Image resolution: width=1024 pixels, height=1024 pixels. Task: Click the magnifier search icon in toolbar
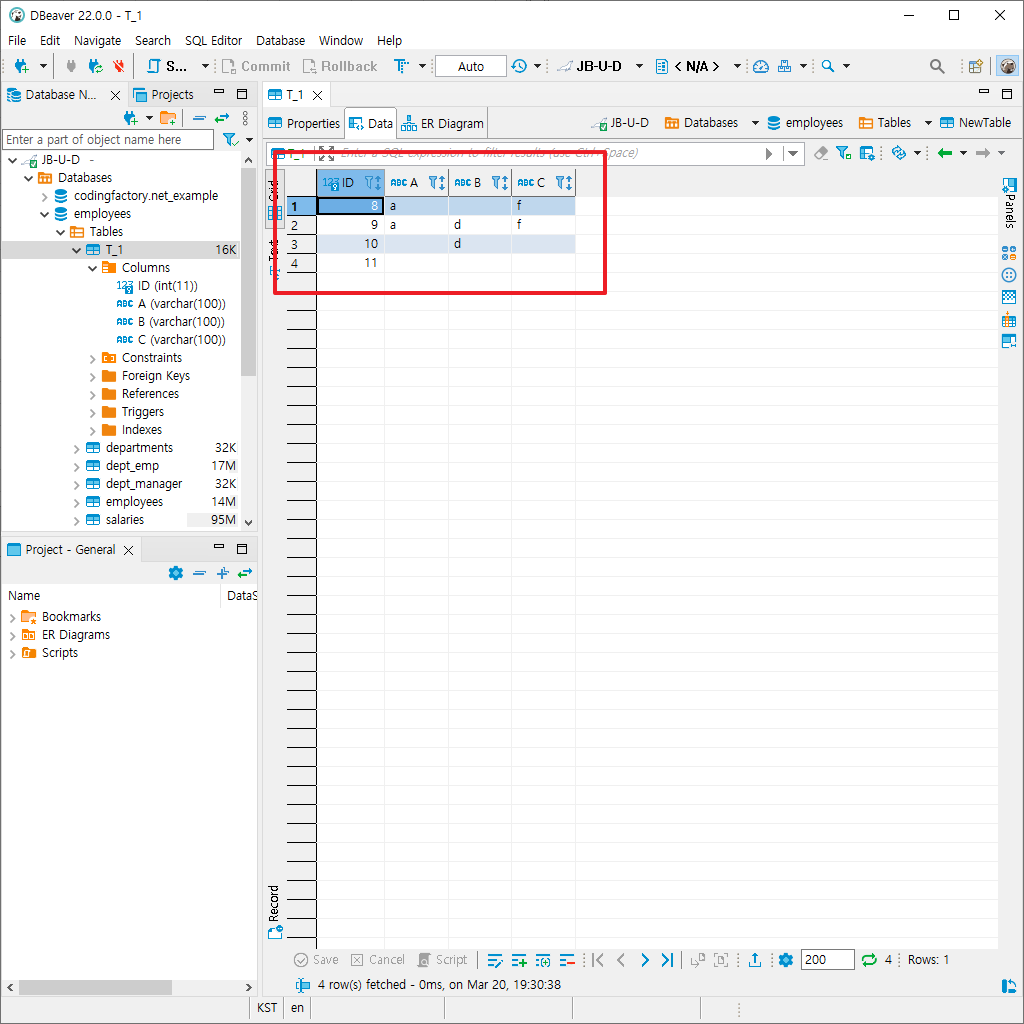pyautogui.click(x=827, y=66)
